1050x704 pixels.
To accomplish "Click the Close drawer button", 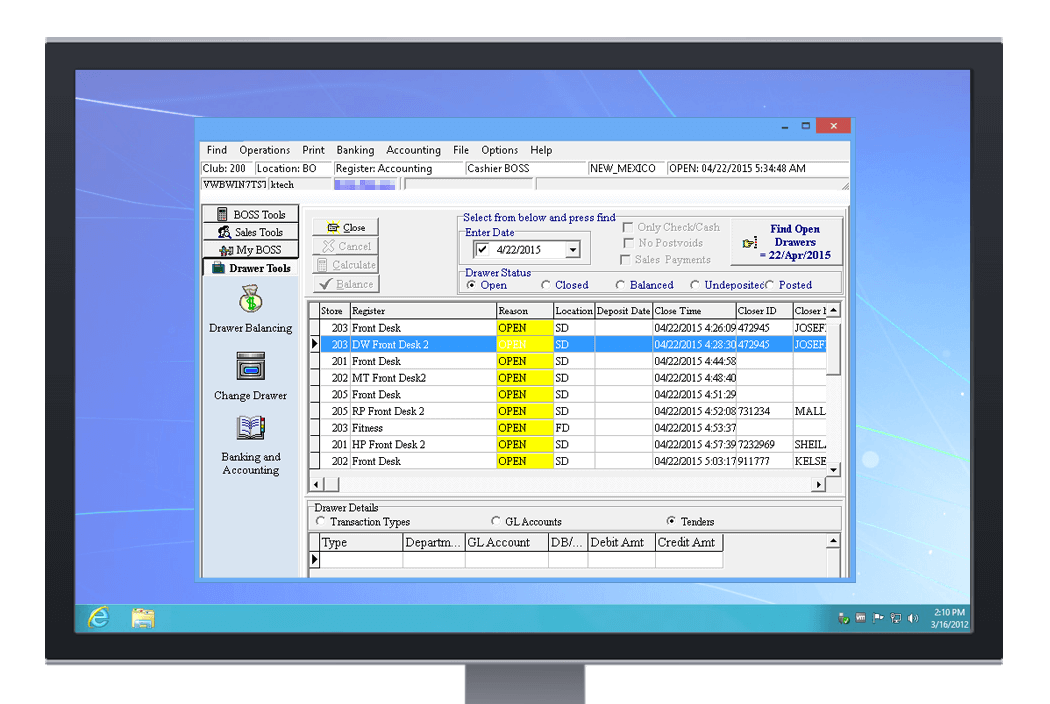I will coord(346,227).
